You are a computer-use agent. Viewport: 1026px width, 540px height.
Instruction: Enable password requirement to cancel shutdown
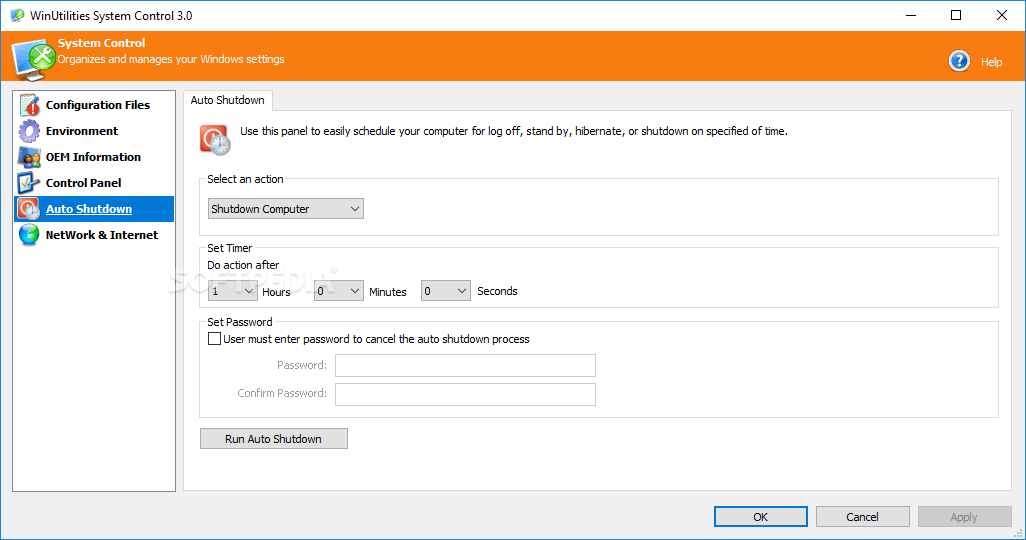pos(214,339)
